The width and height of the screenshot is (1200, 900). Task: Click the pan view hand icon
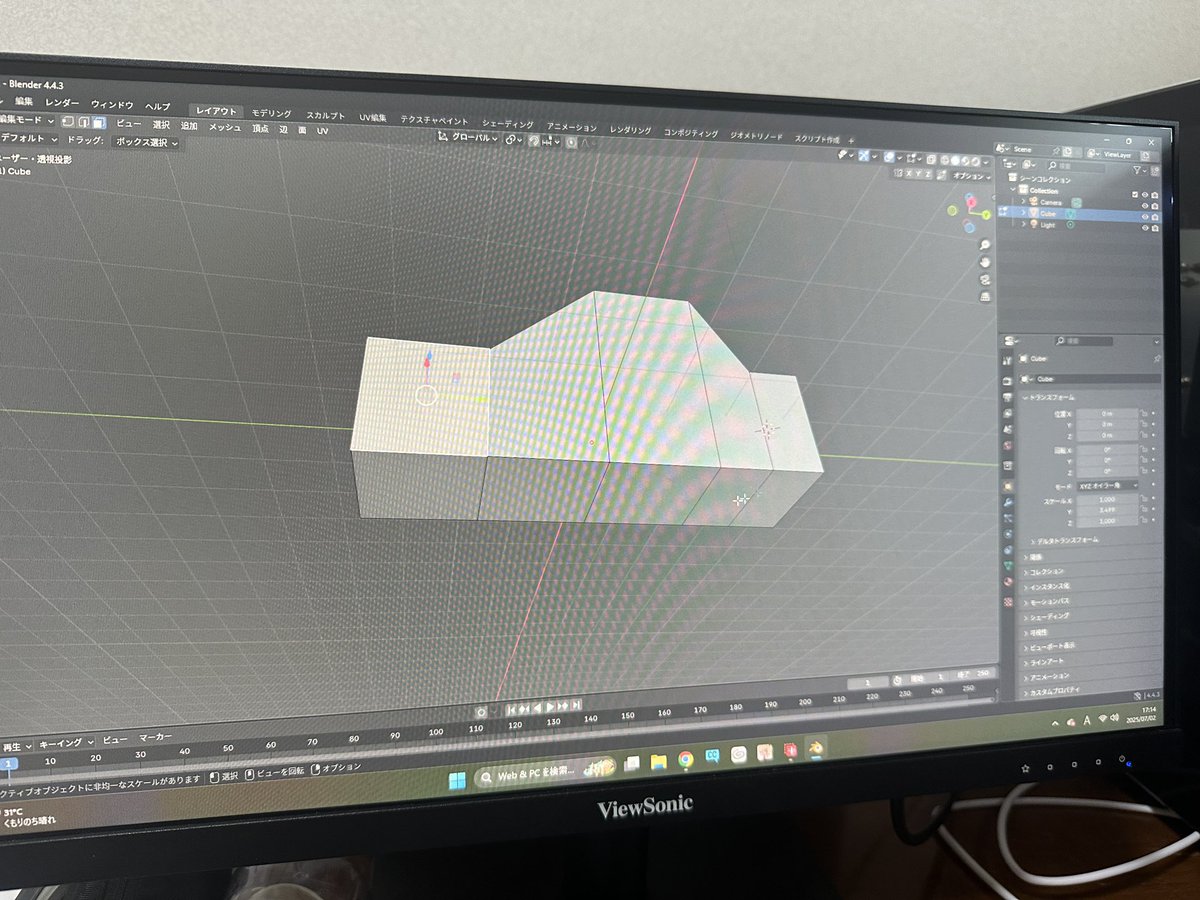point(985,262)
